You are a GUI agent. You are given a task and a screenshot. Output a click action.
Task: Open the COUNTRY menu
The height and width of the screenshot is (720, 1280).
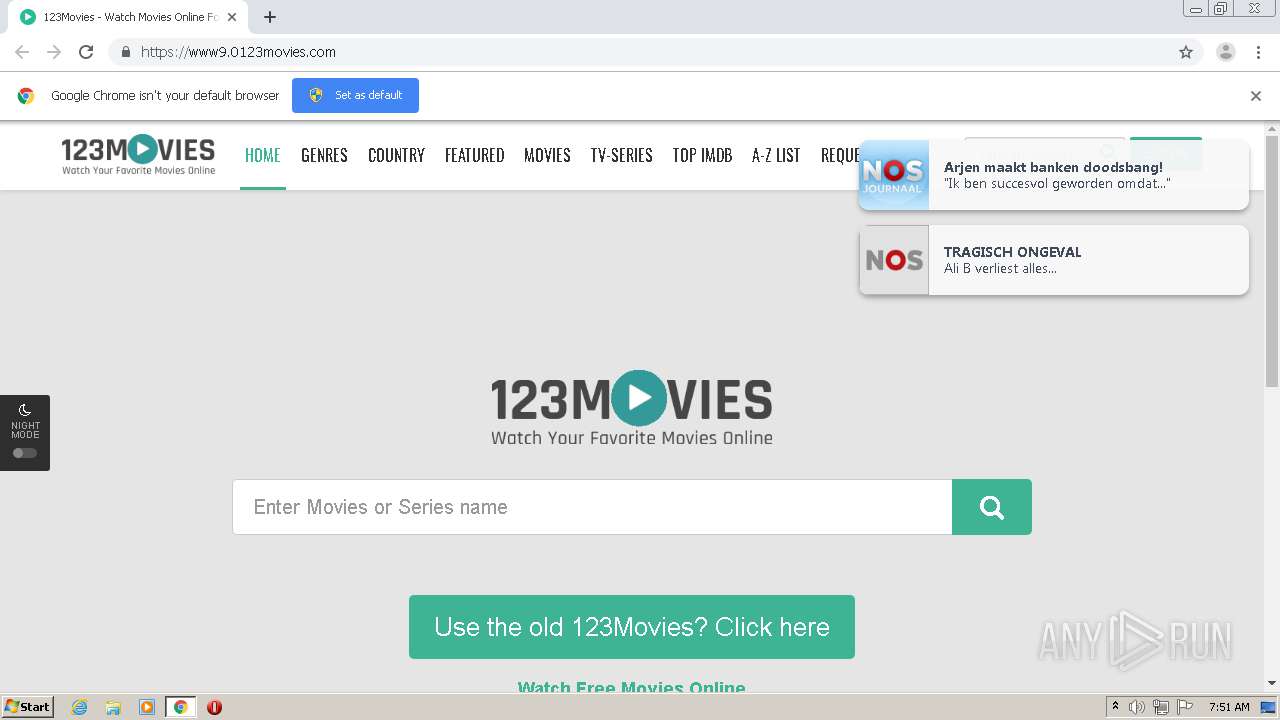tap(396, 155)
